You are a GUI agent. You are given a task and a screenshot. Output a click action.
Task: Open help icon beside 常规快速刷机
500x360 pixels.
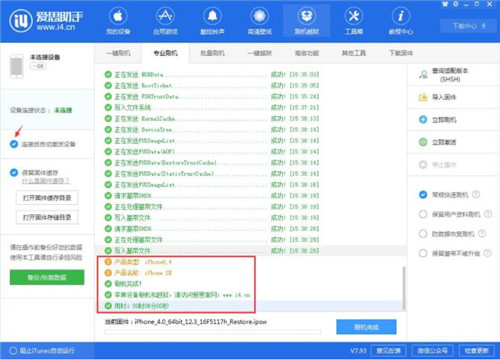pyautogui.click(x=476, y=194)
